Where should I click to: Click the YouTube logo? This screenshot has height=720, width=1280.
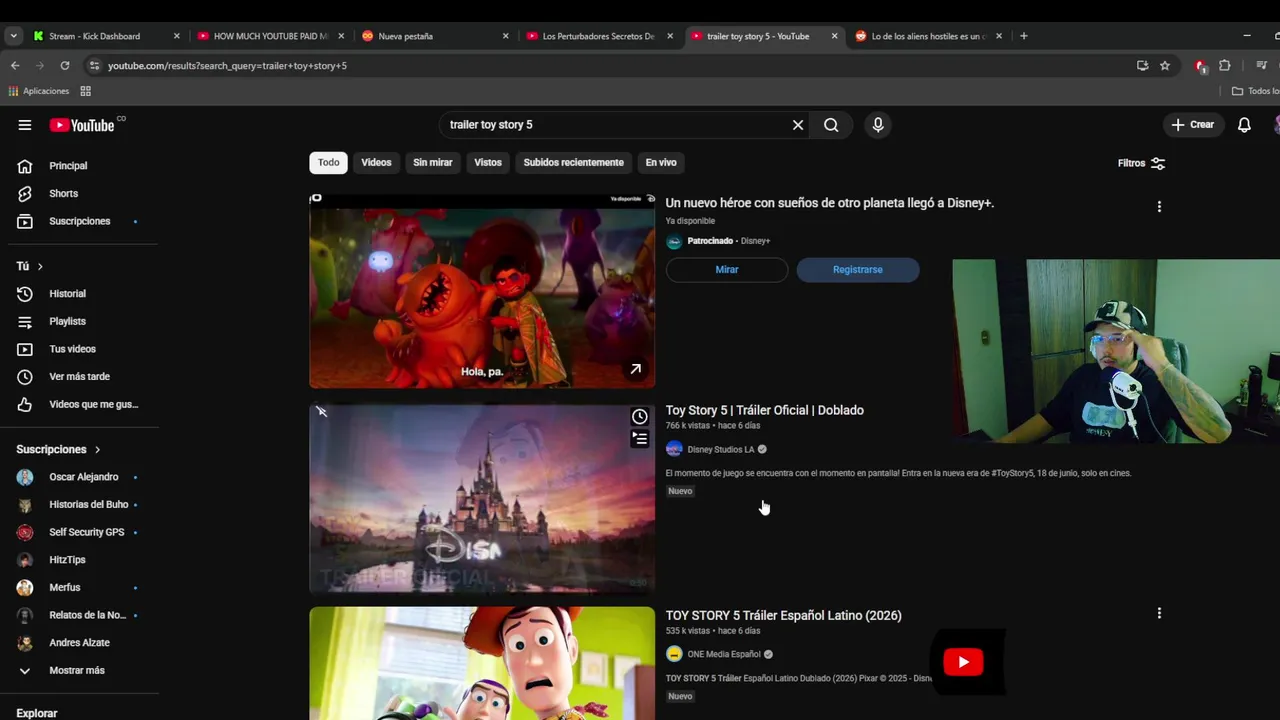tap(82, 125)
